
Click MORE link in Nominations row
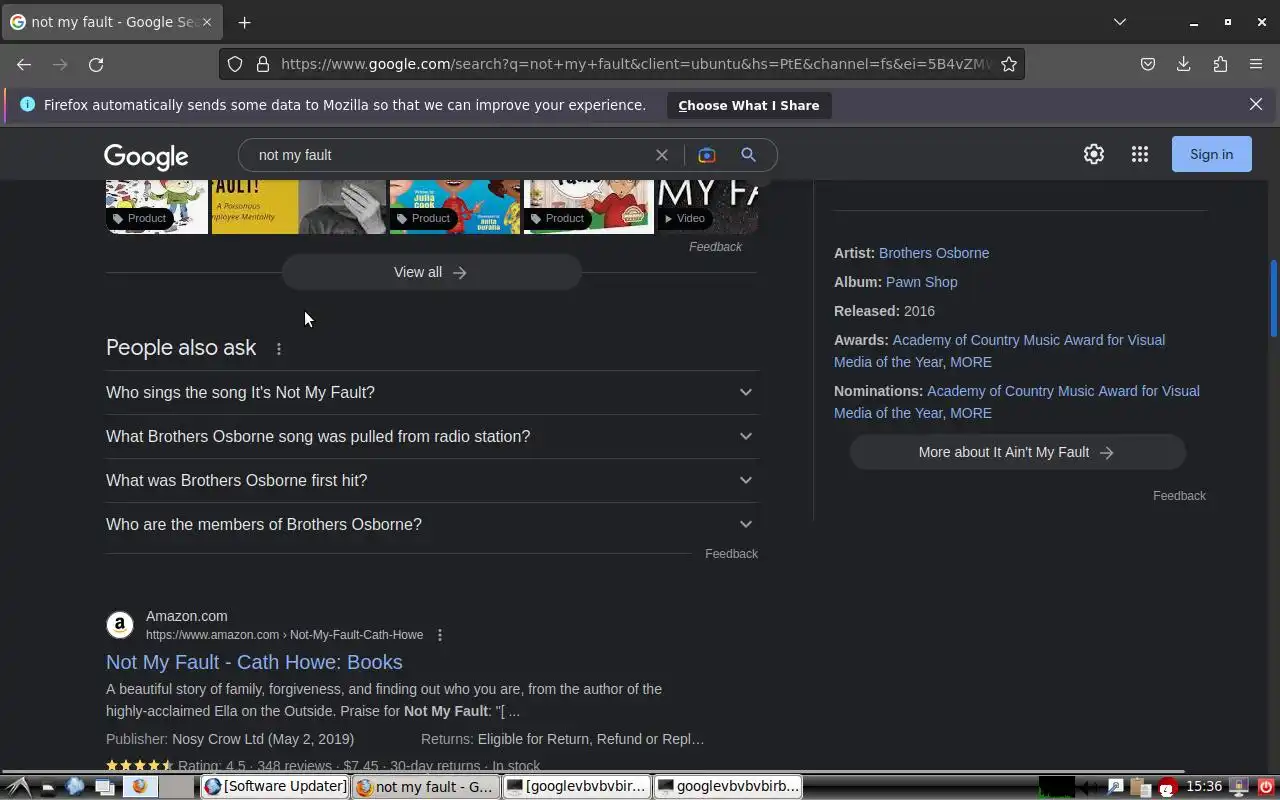pos(971,413)
